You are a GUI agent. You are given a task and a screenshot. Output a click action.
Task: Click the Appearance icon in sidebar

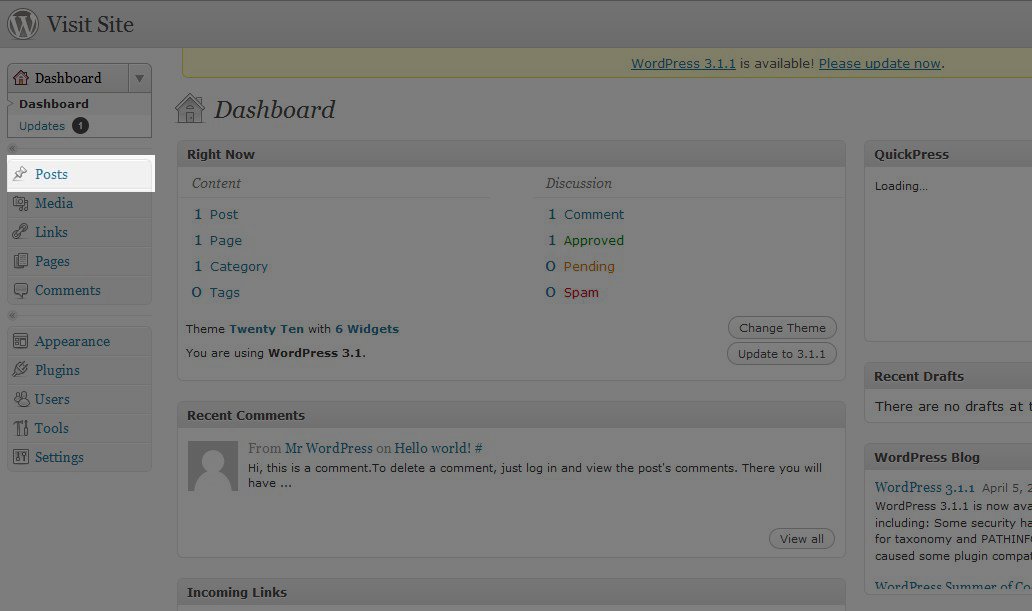20,341
